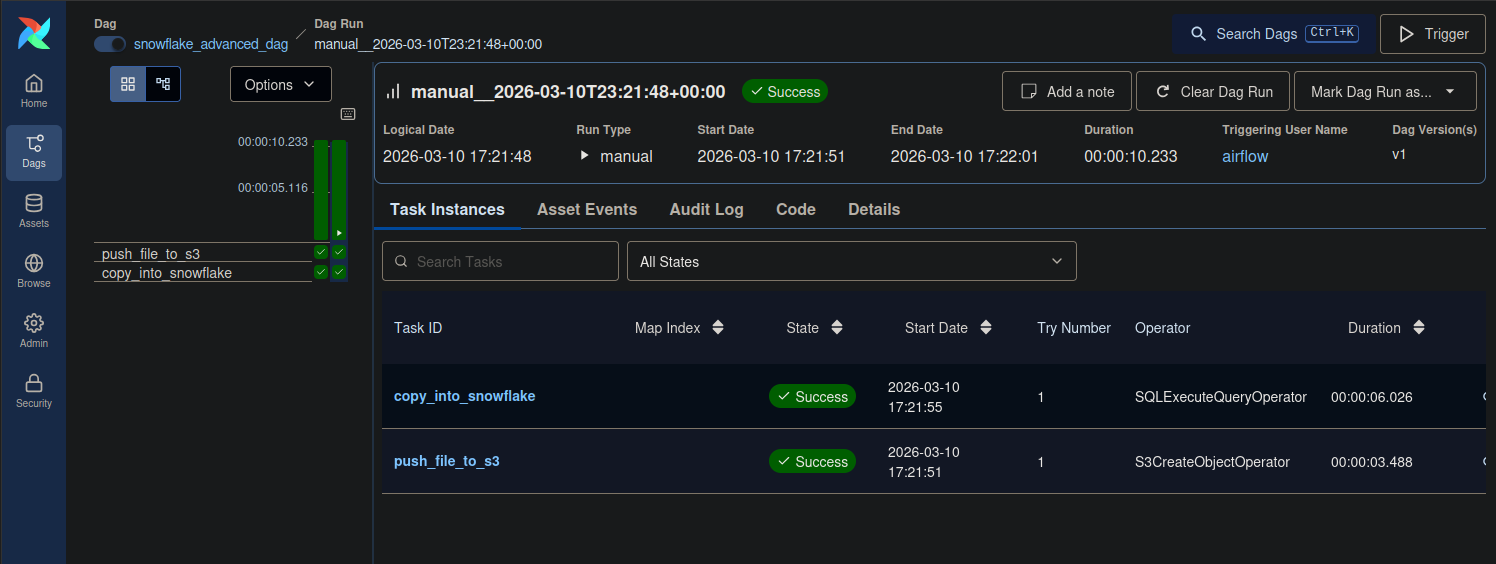Switch to graph view icon

click(163, 84)
